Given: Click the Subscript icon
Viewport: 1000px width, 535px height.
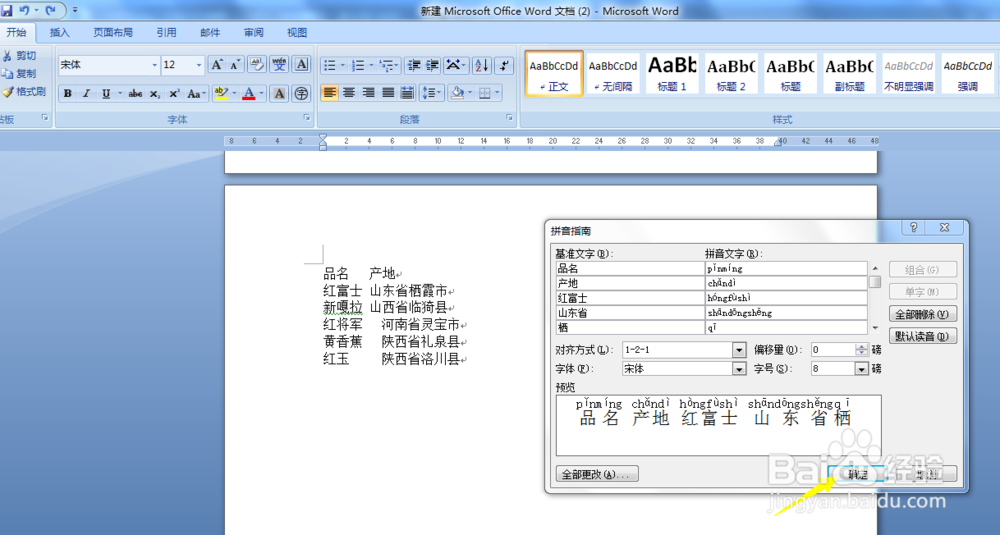Looking at the screenshot, I should [155, 94].
